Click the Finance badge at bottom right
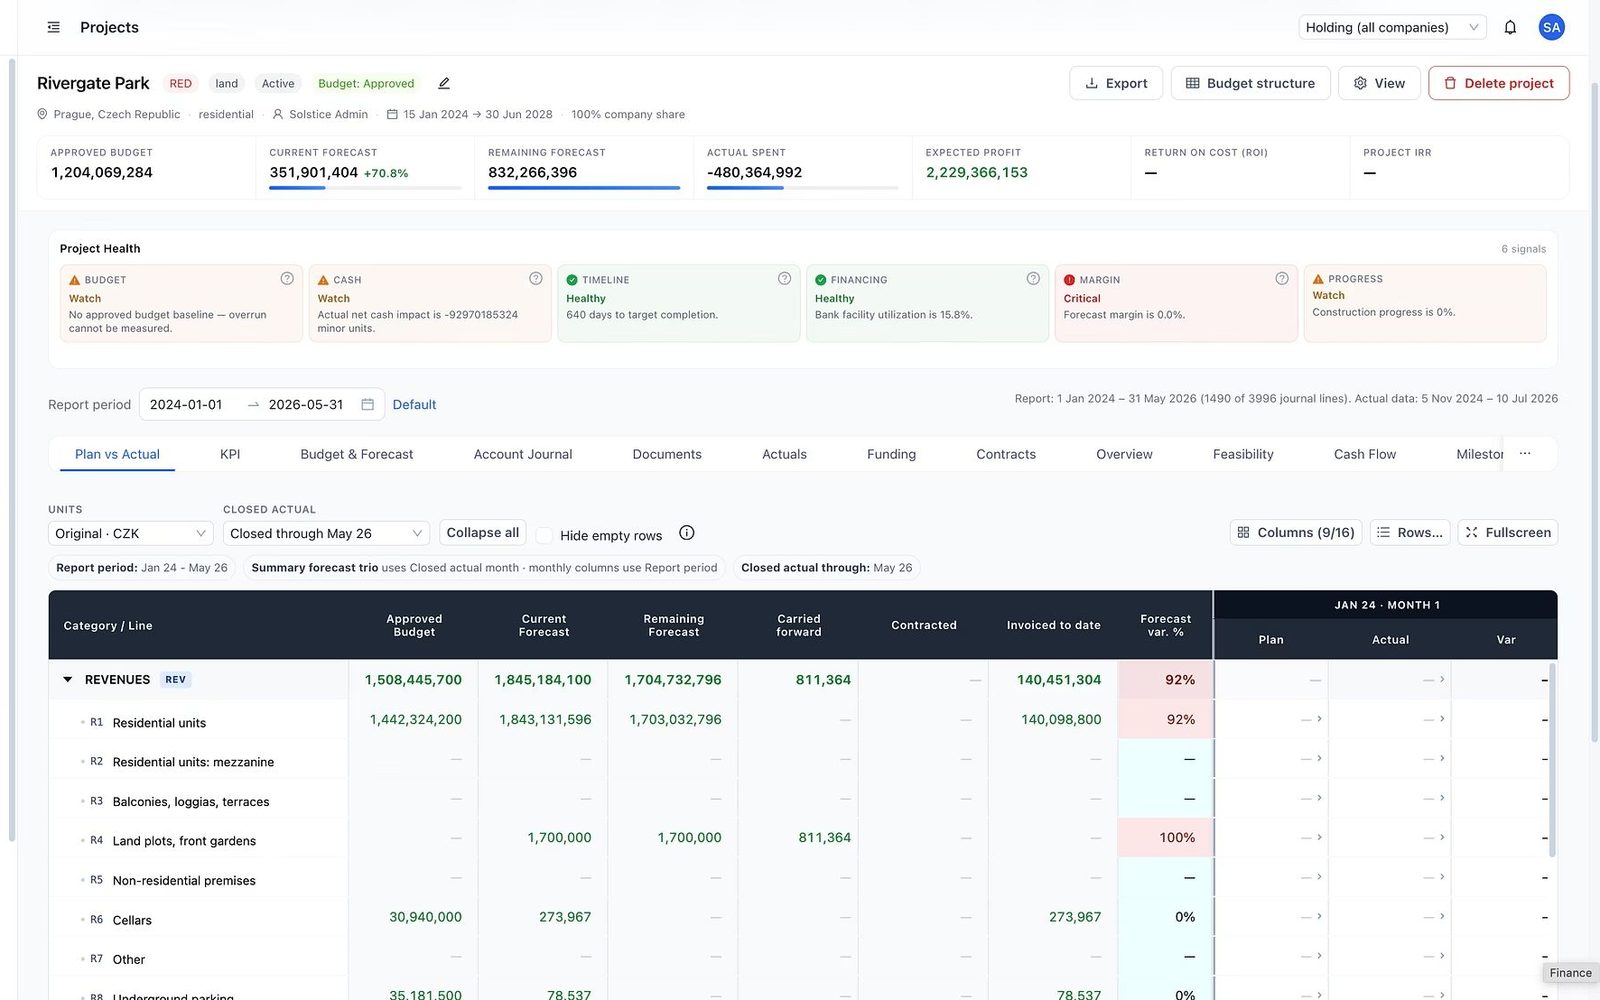 point(1570,973)
